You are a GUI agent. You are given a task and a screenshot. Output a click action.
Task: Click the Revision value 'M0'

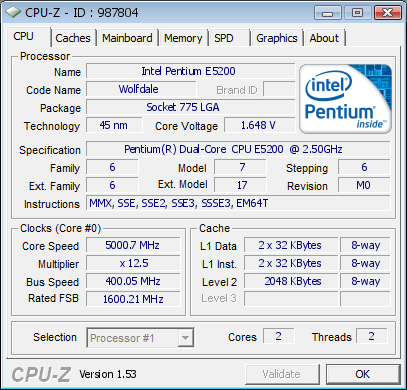364,185
